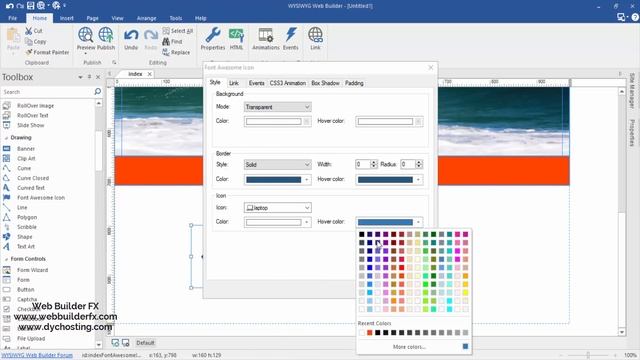The image size is (640, 360).
Task: Open the Toolbox panel options arrow
Action: pyautogui.click(x=80, y=77)
